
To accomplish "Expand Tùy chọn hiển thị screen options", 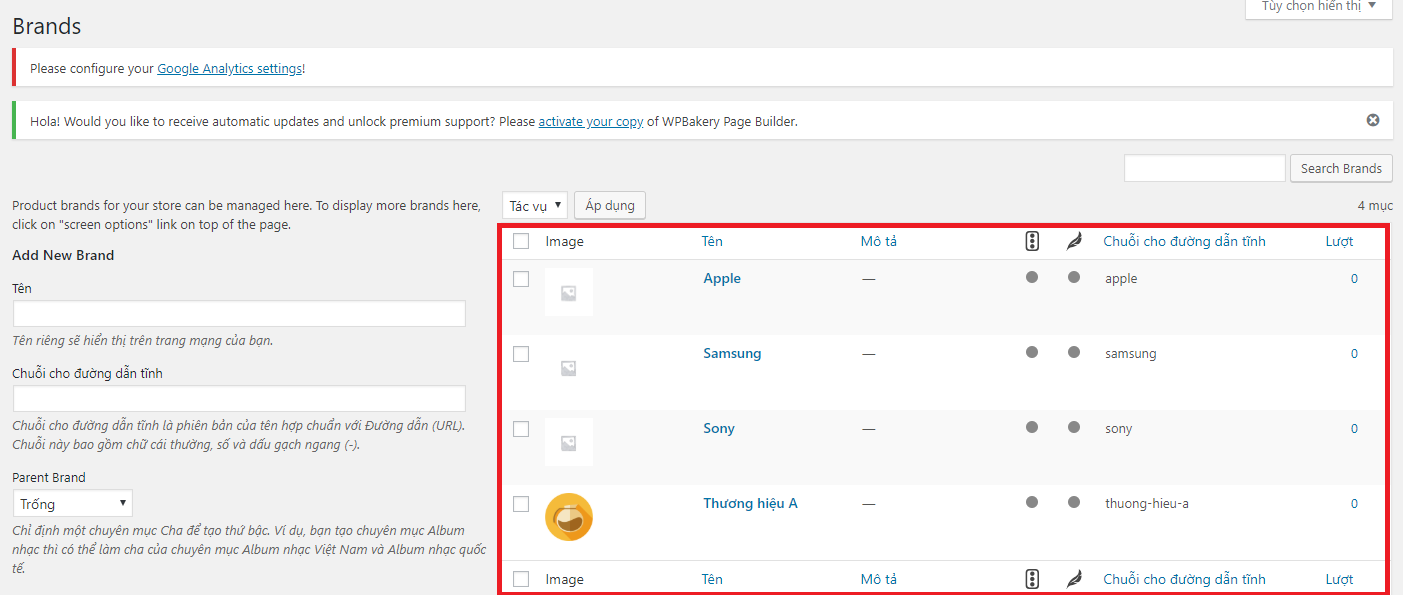I will (x=1318, y=6).
